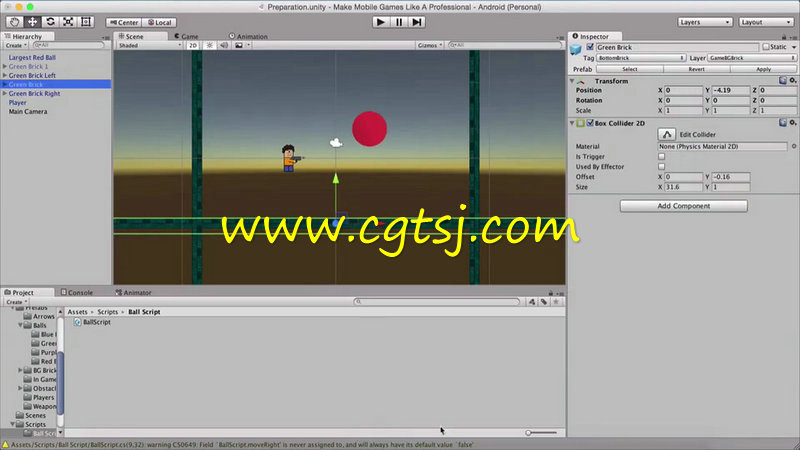Click Scripts in the Assets breadcrumb

[x=108, y=312]
